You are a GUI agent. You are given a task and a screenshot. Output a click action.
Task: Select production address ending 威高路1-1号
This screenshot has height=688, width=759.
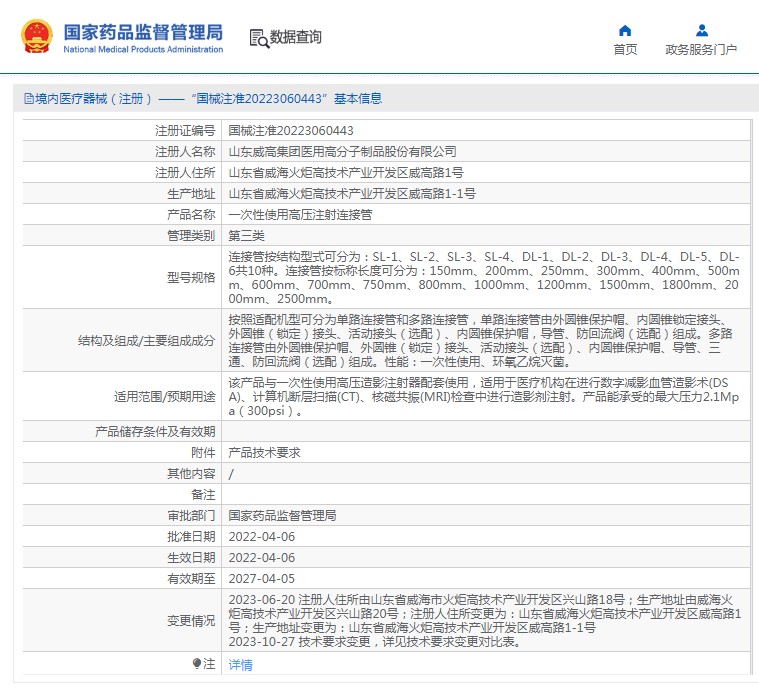[x=352, y=194]
